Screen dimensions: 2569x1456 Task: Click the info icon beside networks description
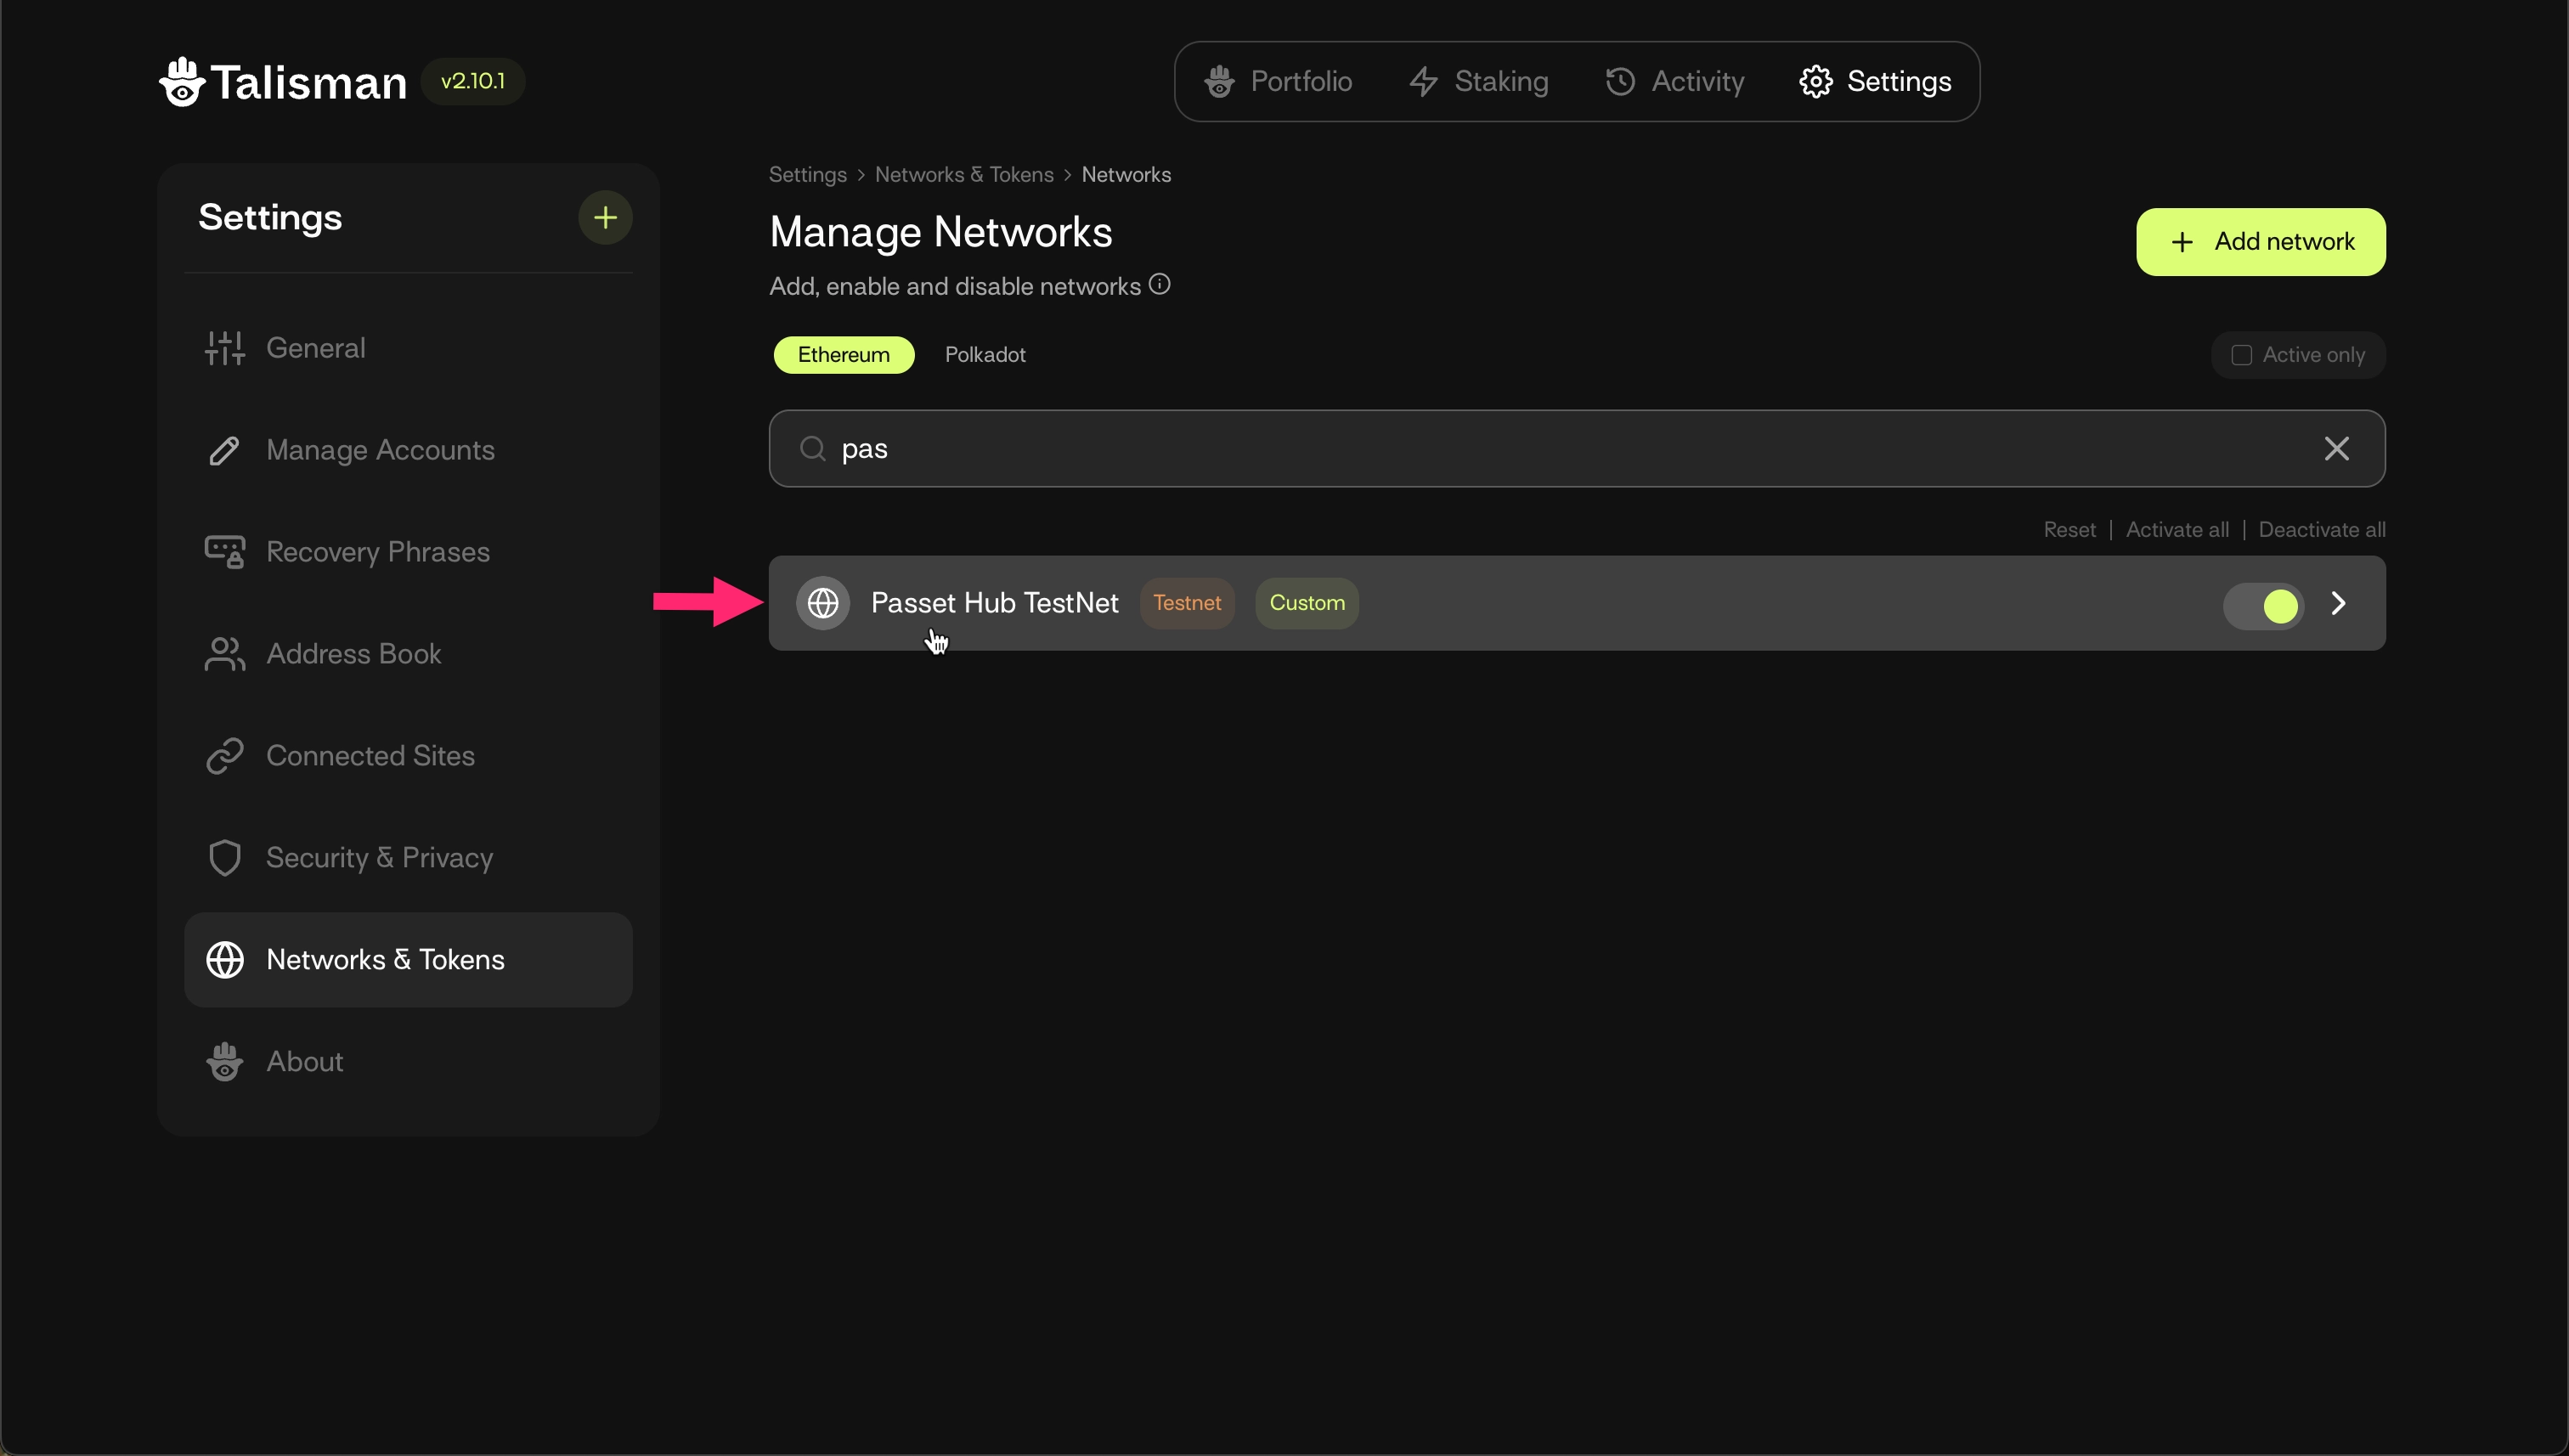coord(1159,284)
